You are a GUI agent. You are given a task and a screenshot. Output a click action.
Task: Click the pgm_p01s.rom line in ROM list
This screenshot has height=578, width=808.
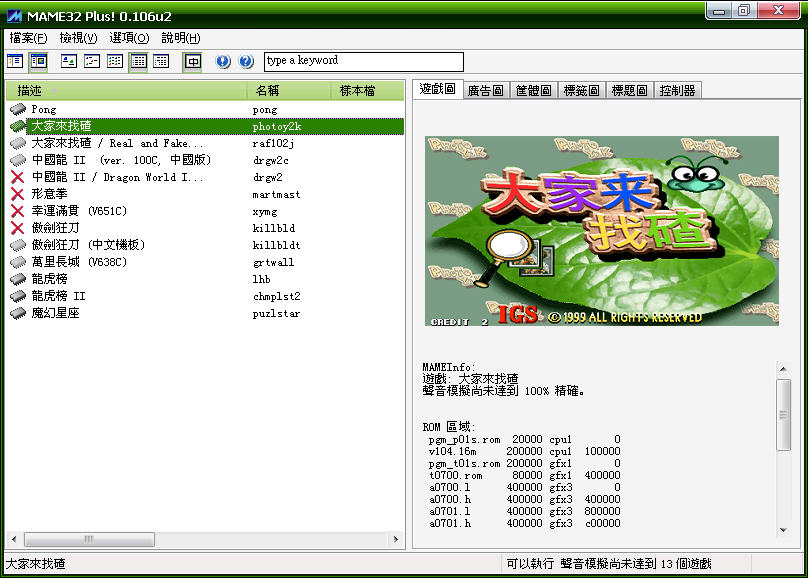pyautogui.click(x=524, y=439)
